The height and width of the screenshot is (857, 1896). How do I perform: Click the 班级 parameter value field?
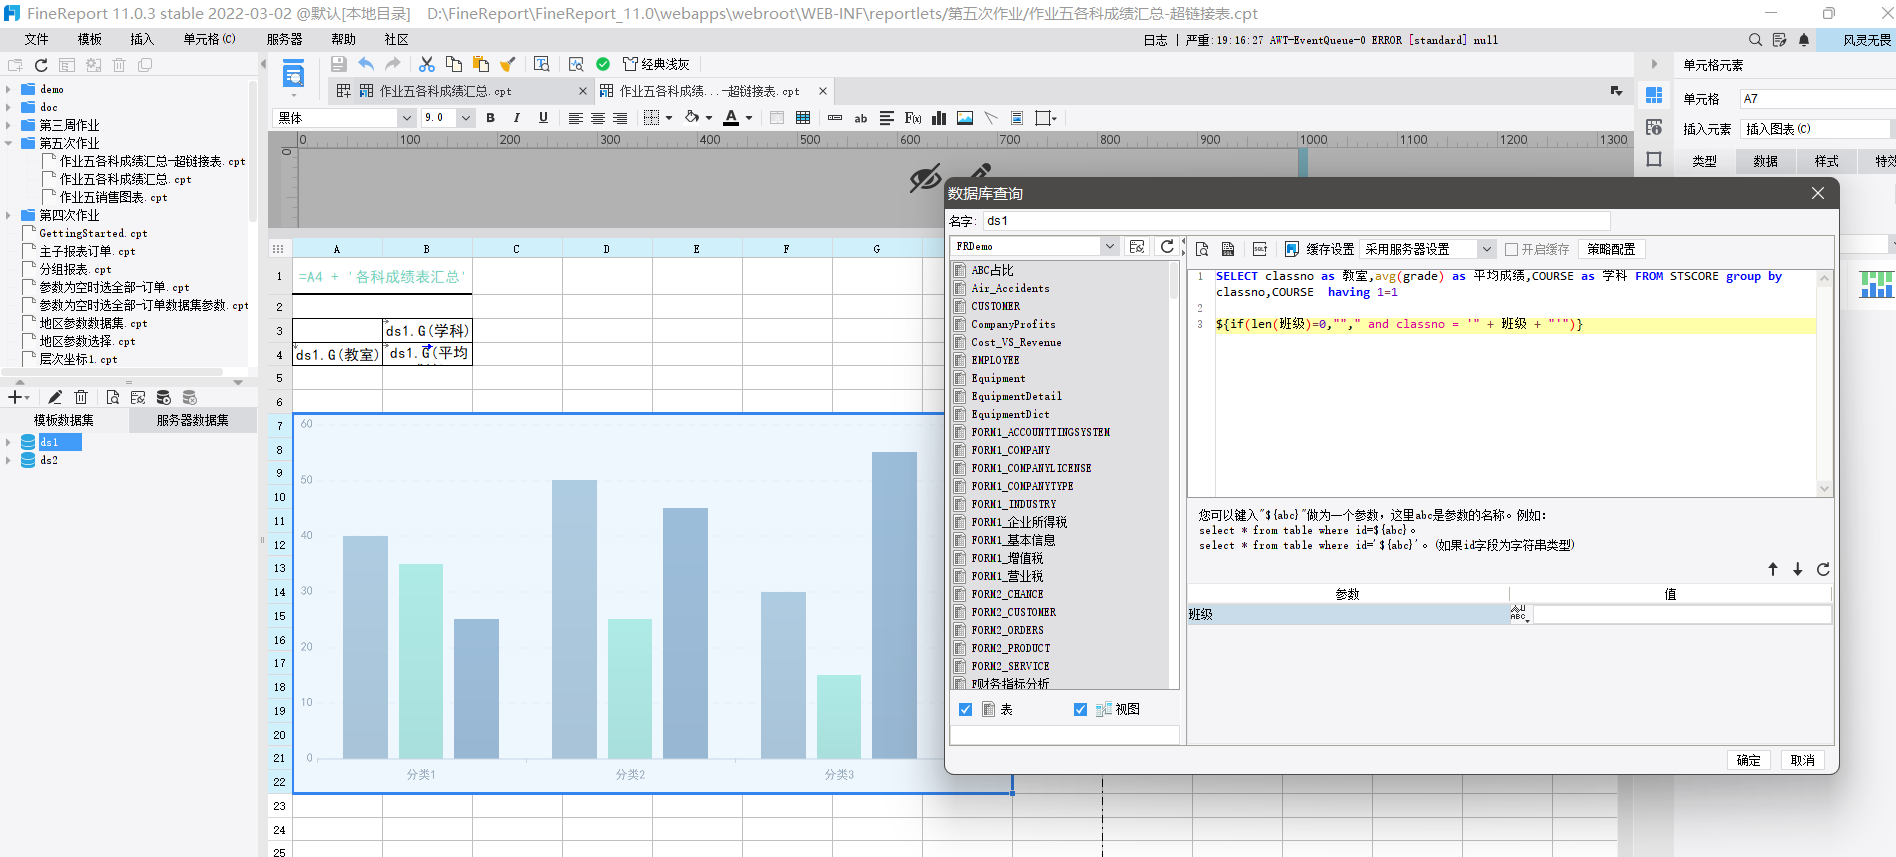(x=1682, y=614)
